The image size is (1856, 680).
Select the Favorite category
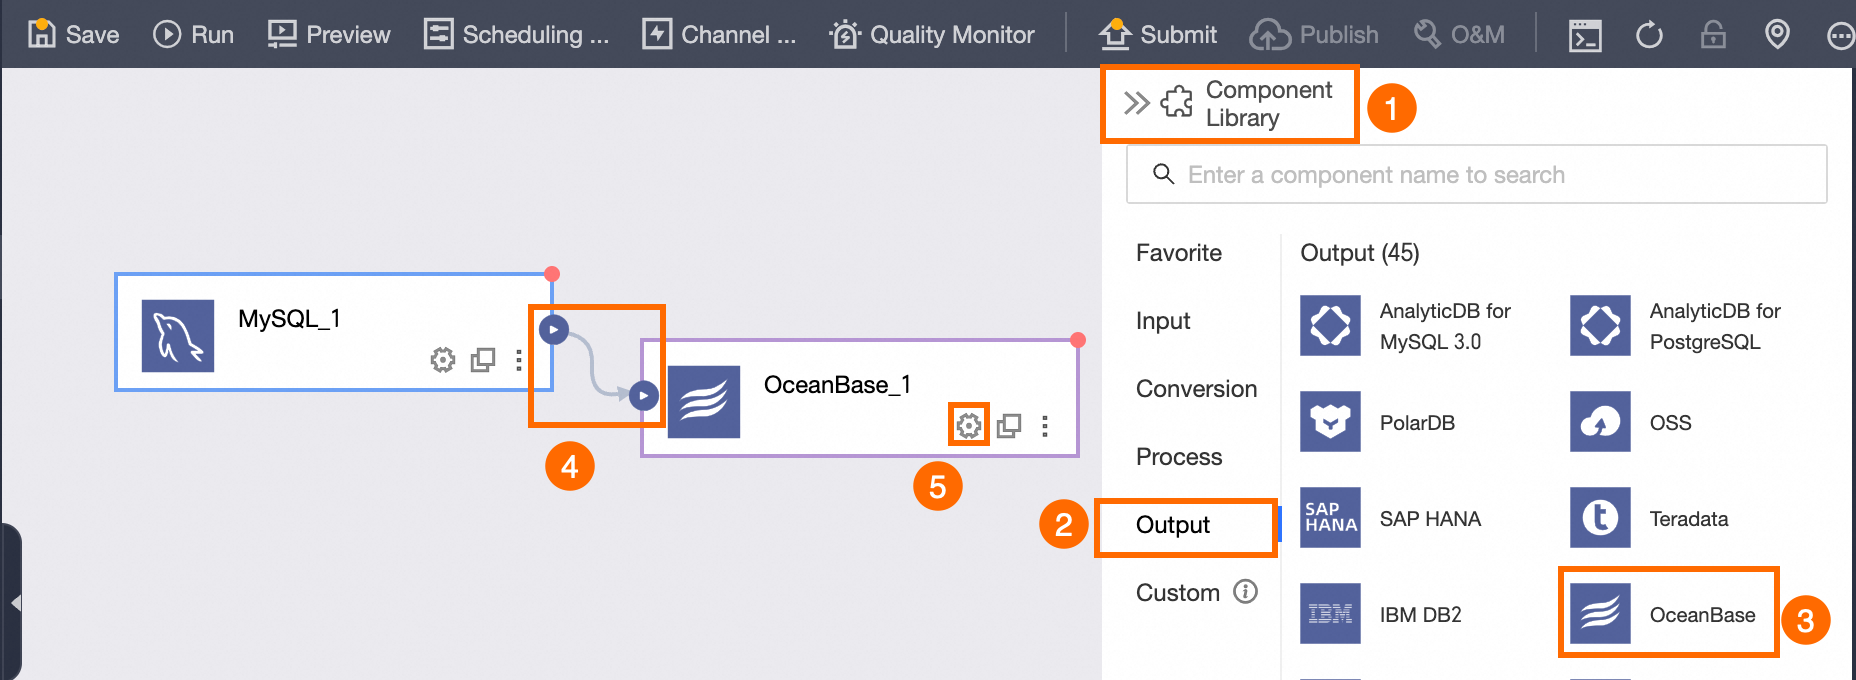[x=1178, y=253]
